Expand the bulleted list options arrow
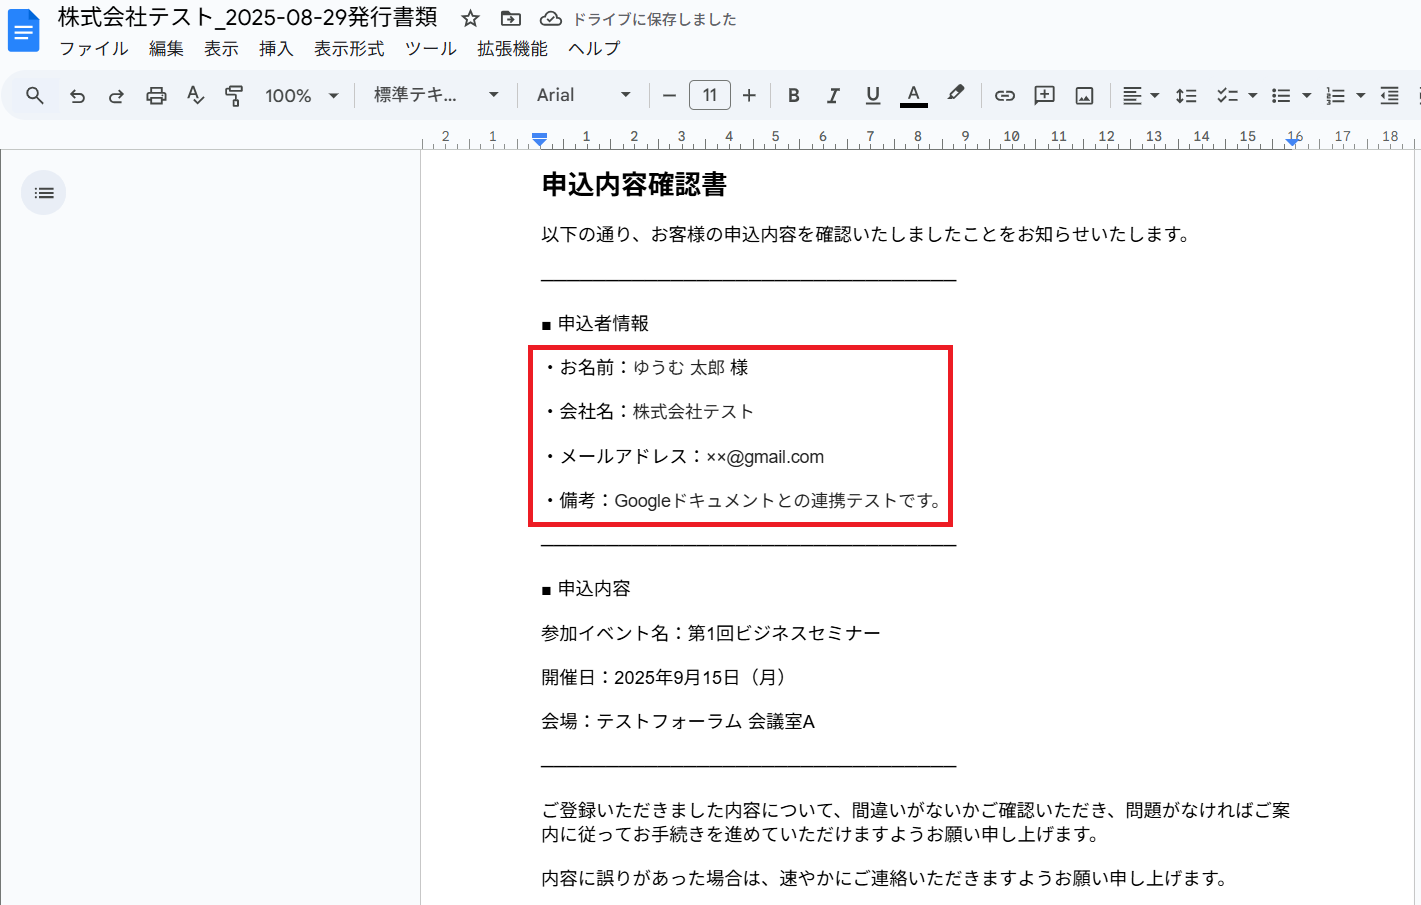This screenshot has width=1421, height=905. click(x=1307, y=95)
